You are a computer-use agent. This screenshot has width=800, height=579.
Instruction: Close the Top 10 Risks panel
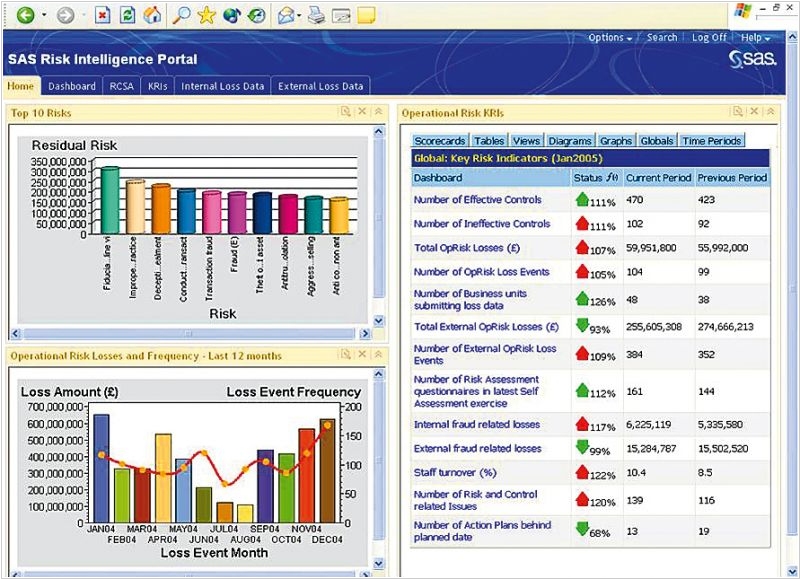(362, 112)
